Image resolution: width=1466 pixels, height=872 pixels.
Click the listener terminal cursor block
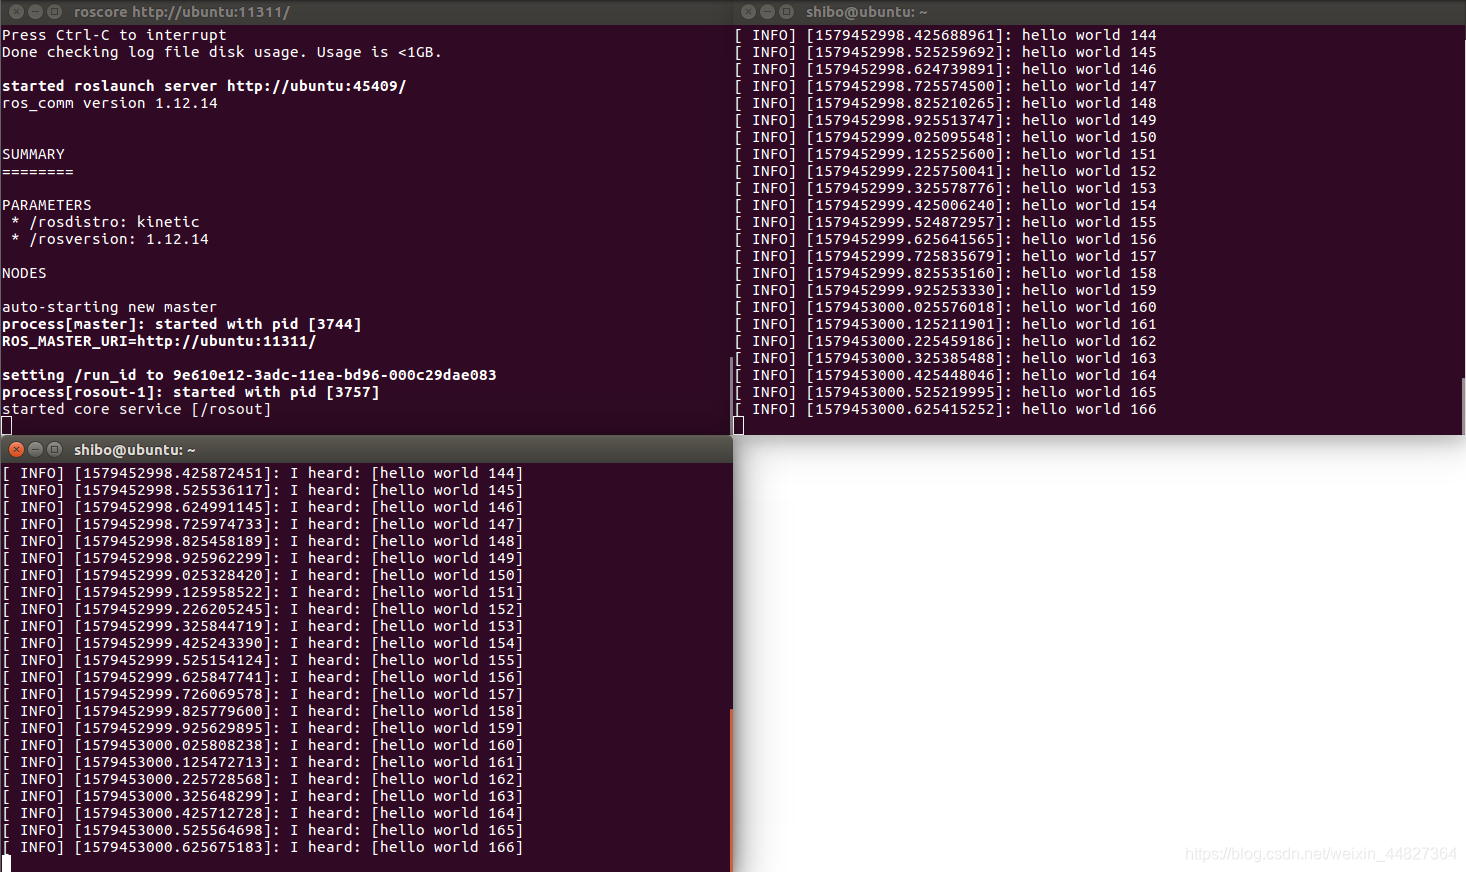[x=6, y=864]
